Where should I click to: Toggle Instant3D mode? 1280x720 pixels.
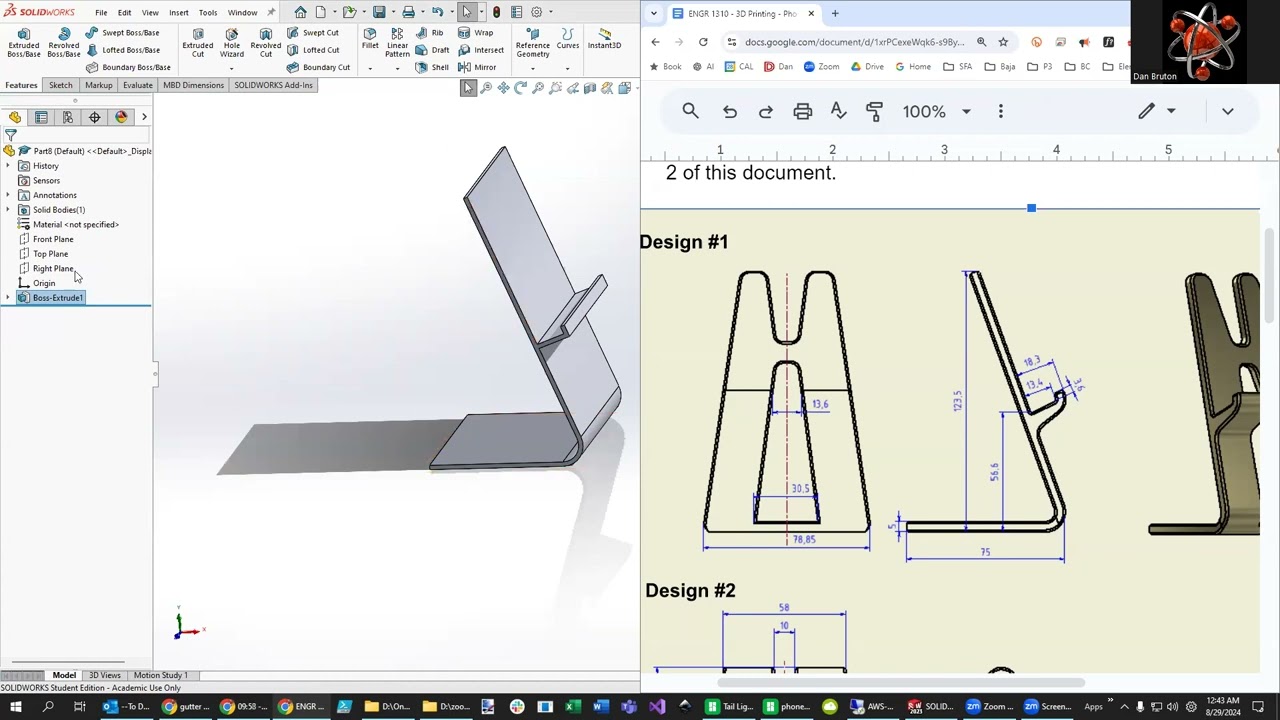point(604,39)
